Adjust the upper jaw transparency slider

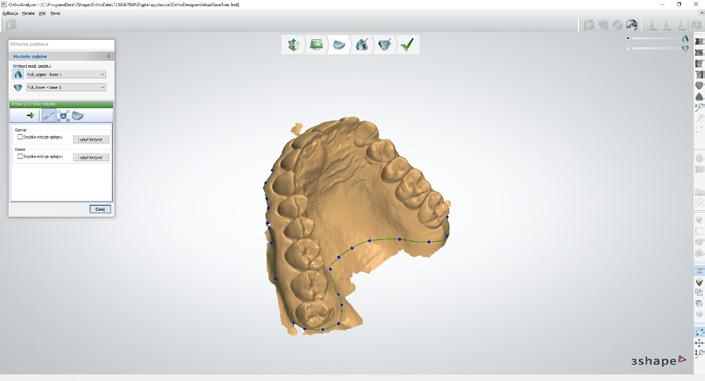654,39
